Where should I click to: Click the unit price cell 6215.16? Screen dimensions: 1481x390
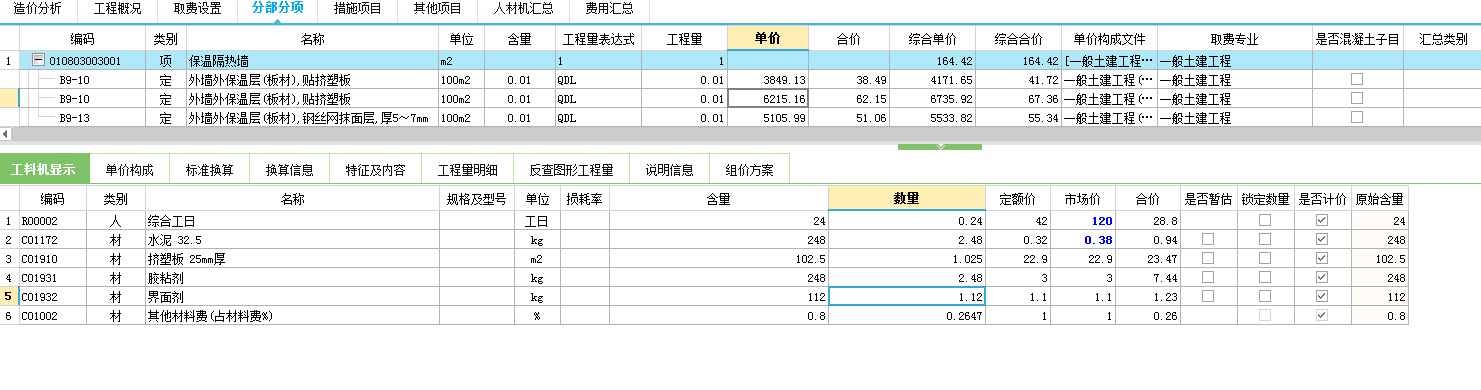click(768, 99)
